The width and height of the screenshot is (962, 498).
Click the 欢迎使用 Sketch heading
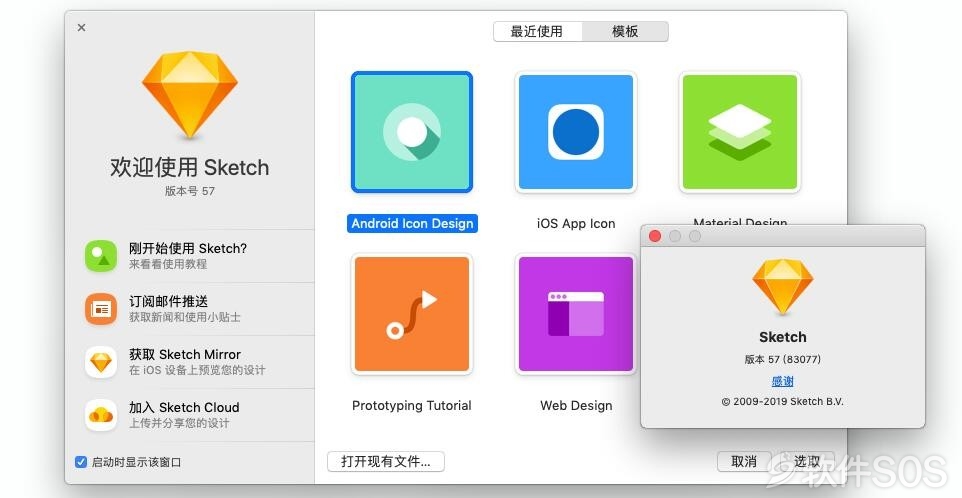pos(190,167)
